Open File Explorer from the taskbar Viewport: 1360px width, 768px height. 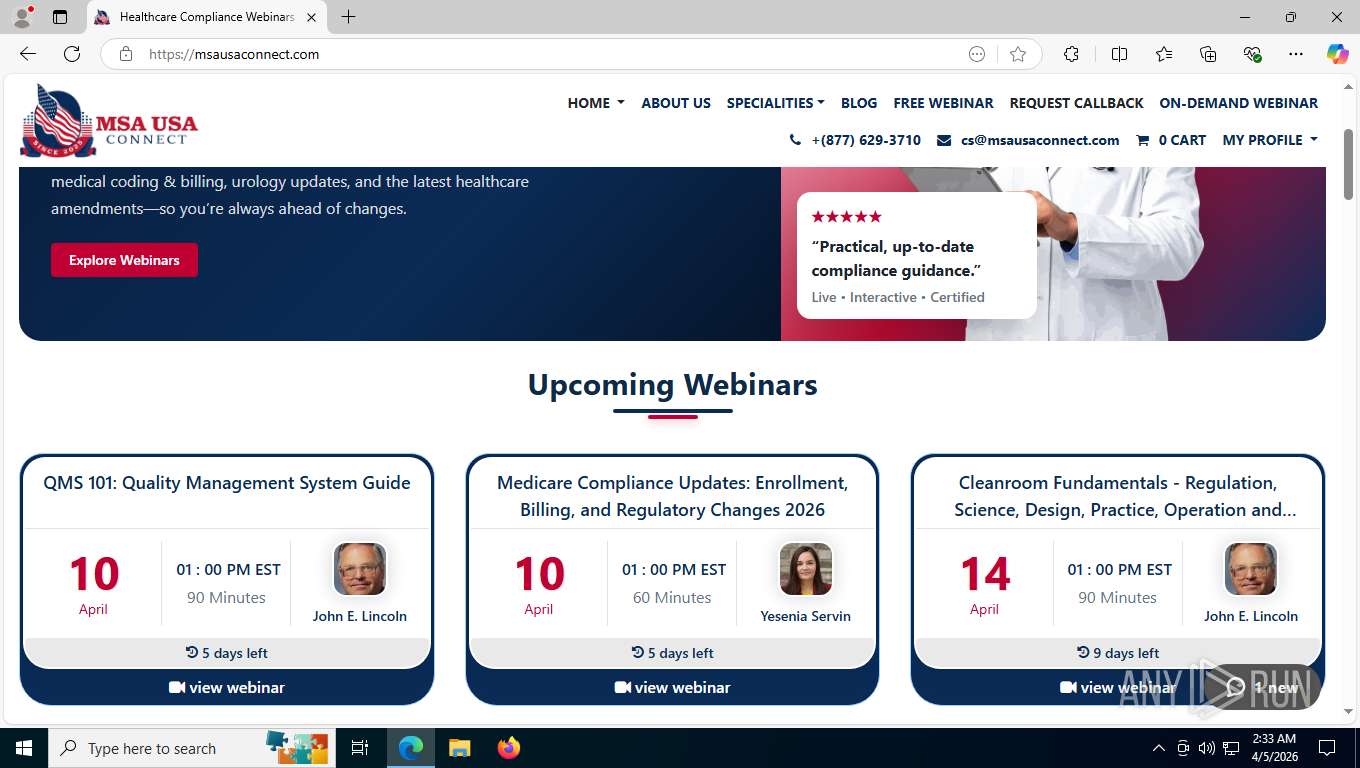pyautogui.click(x=459, y=748)
